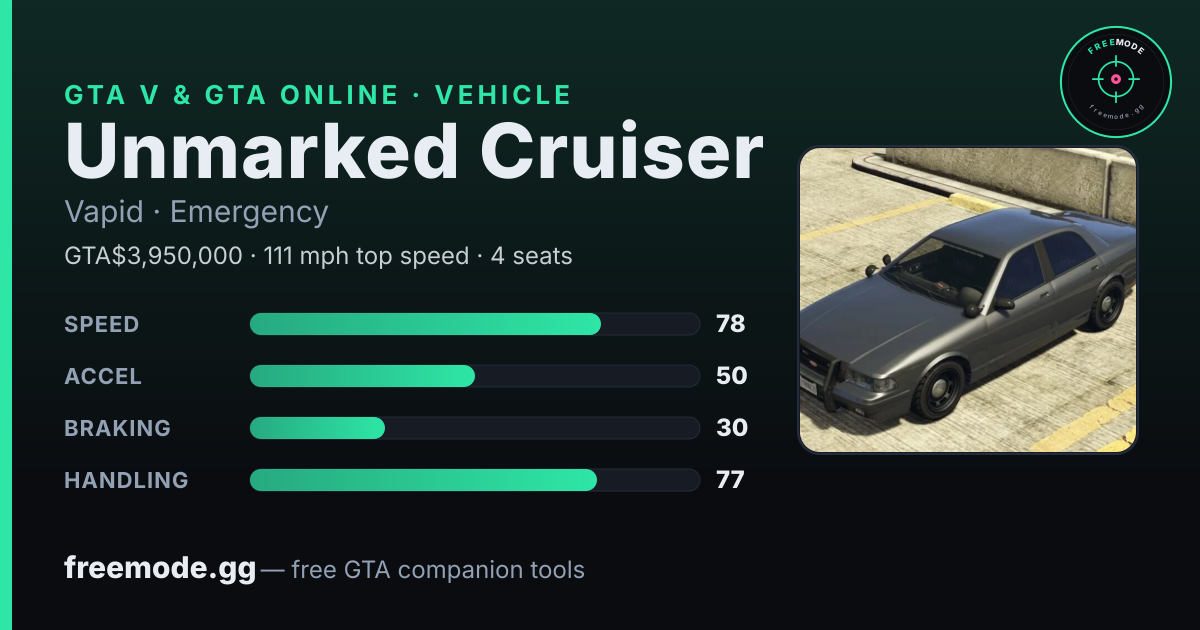Screen dimensions: 1200x630
Task: Click the Vapid · Emergency subtitle
Action: (196, 212)
